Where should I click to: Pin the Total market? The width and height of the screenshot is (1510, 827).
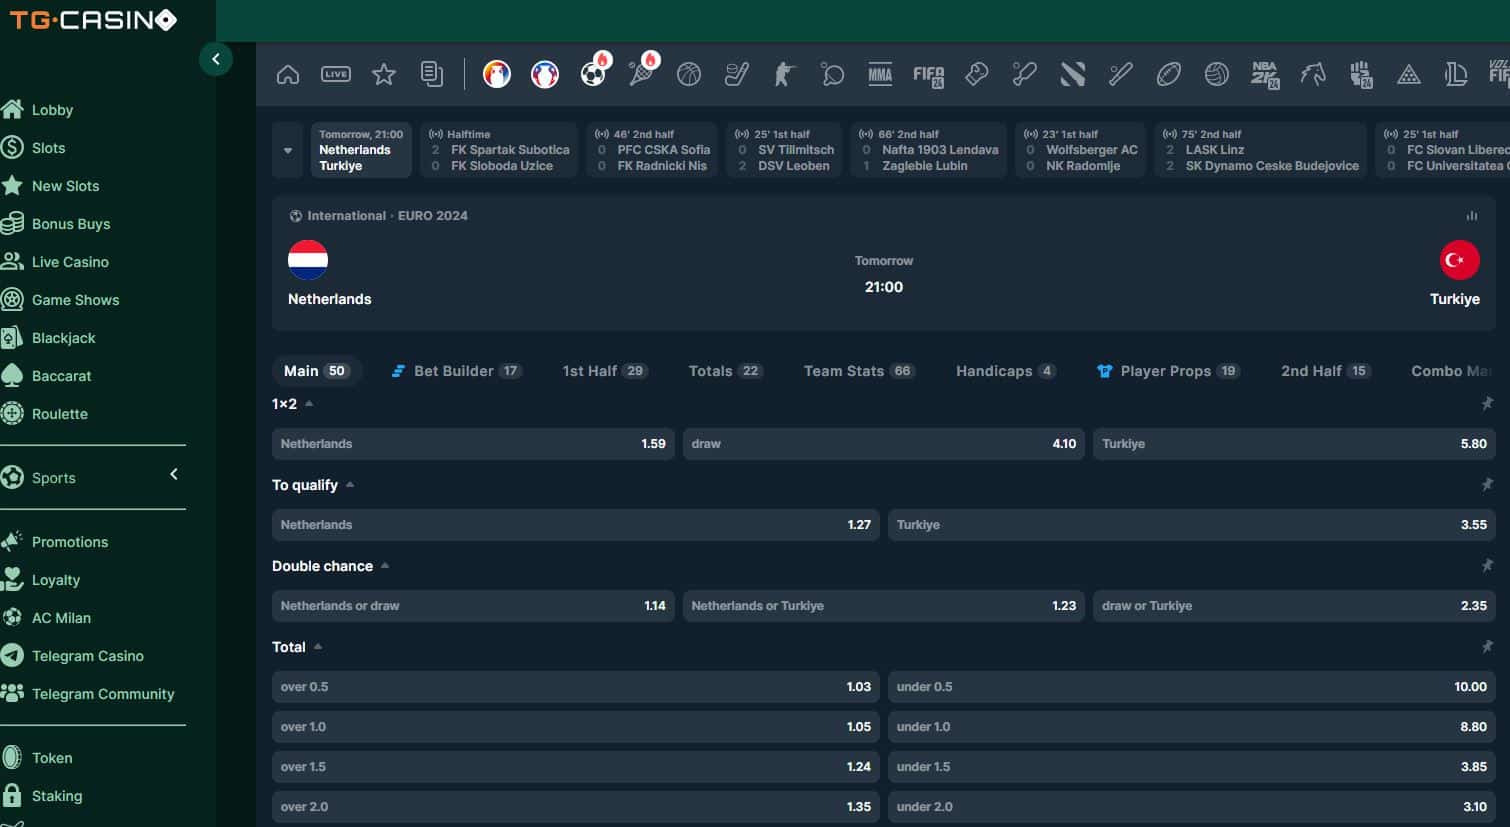click(1487, 647)
